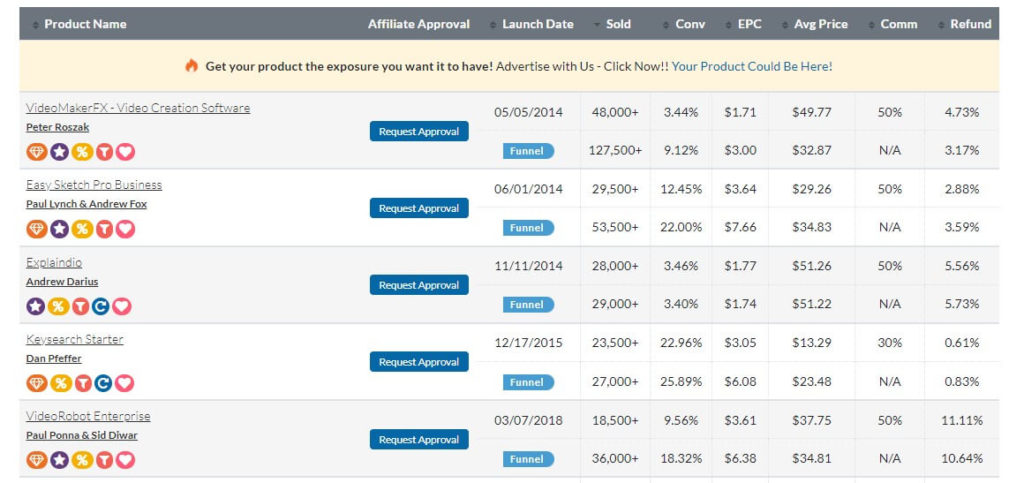Click the flame icon in the advertise banner
Image resolution: width=1024 pixels, height=483 pixels.
coord(191,65)
